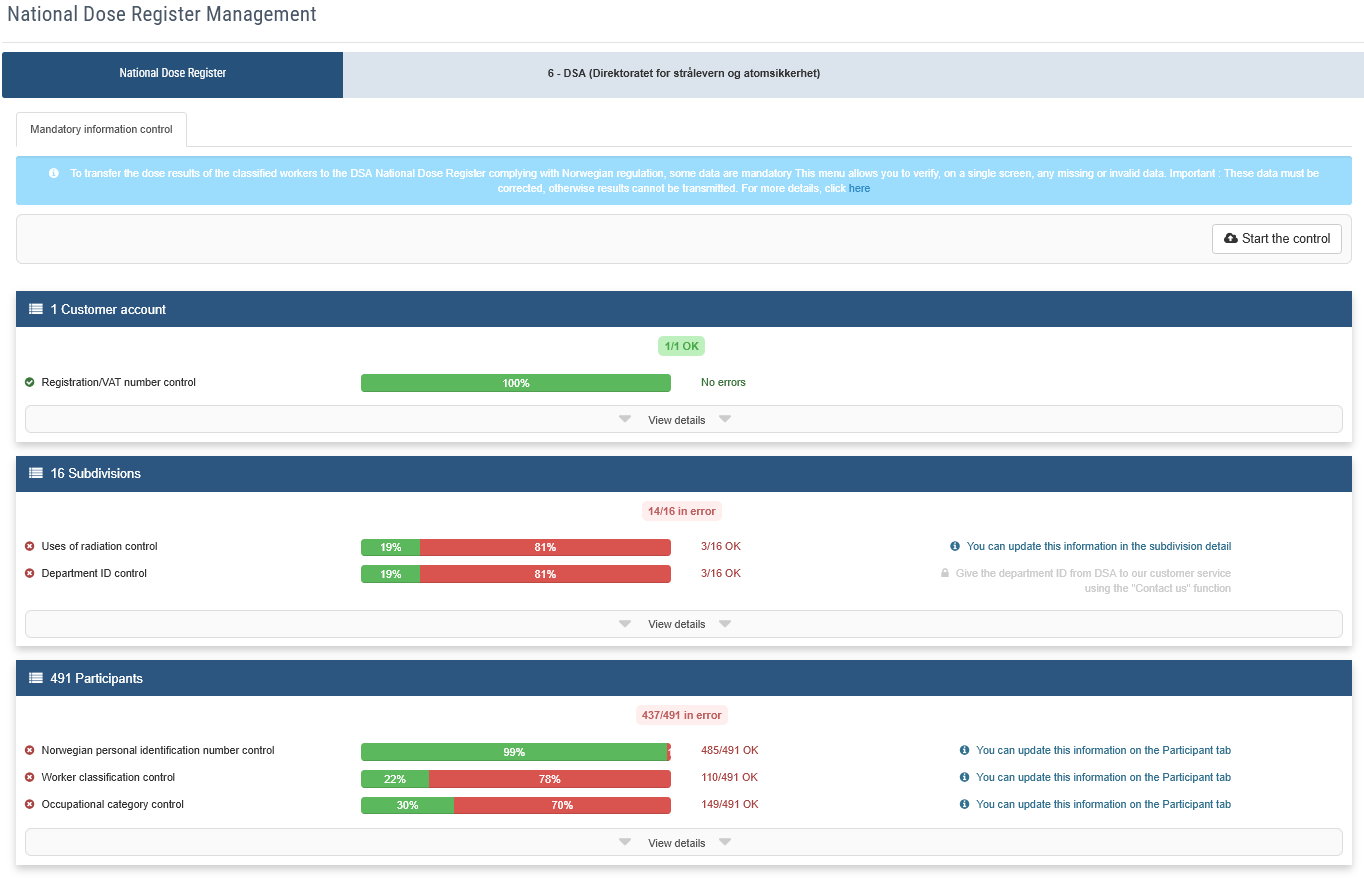Click info icon beside subdivision detail hint
Screen dimensions: 1364x878
click(x=955, y=546)
